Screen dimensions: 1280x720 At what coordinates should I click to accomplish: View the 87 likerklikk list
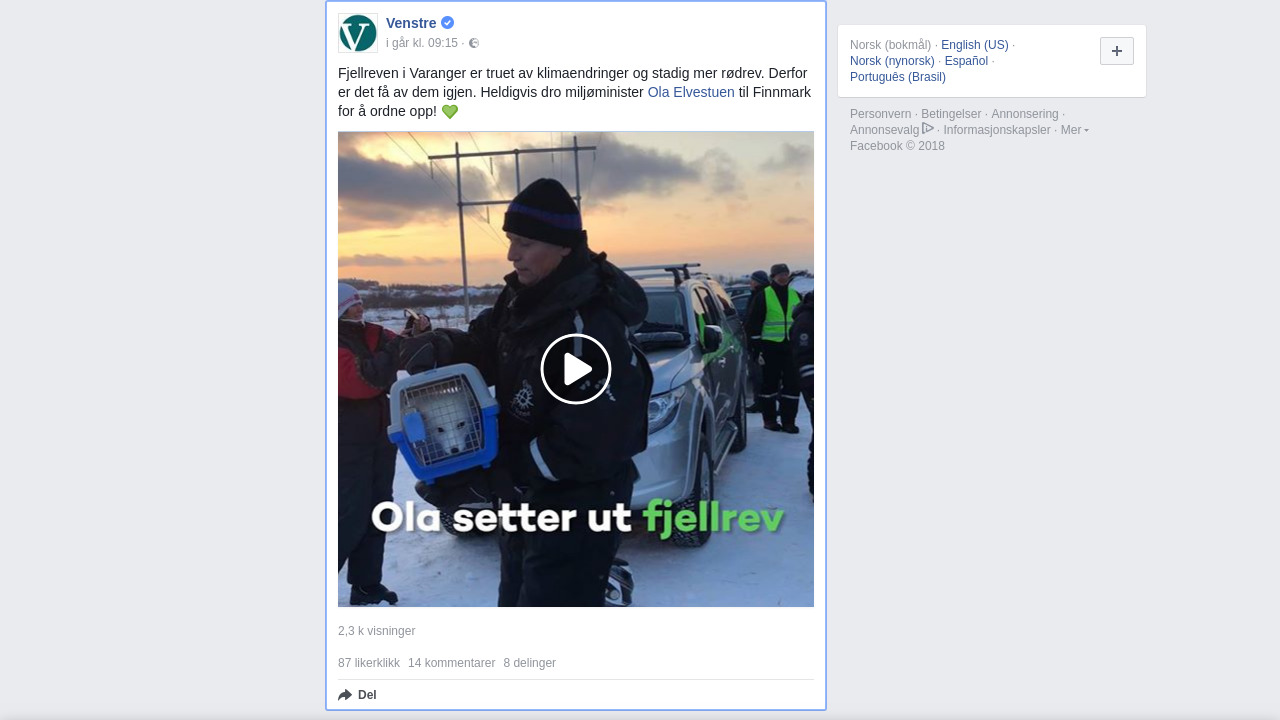click(369, 663)
